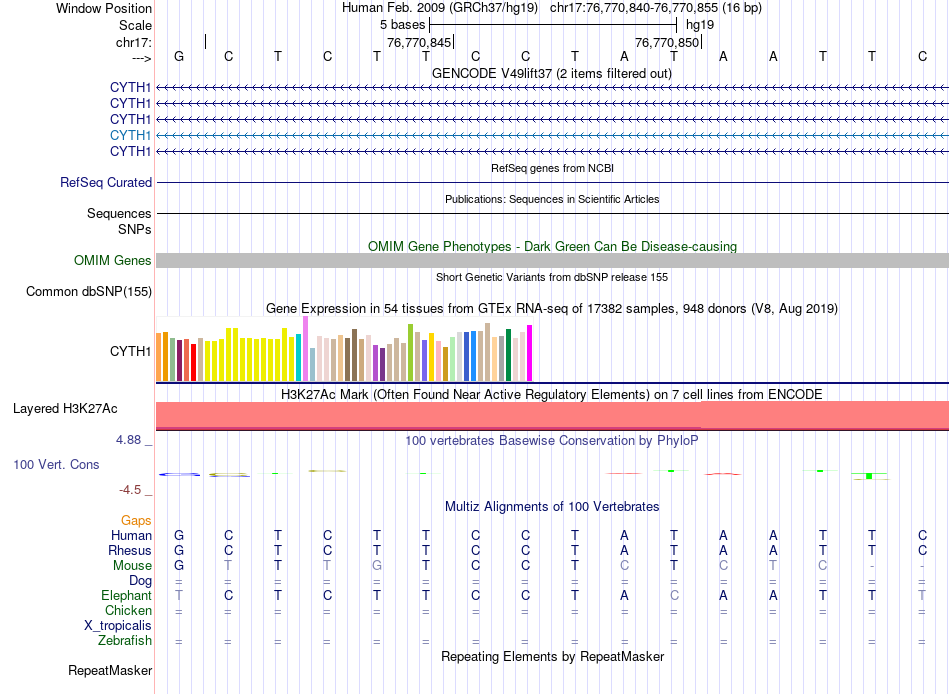
Task: Click the magenta bar ending the GTEx chart
Action: click(x=530, y=353)
